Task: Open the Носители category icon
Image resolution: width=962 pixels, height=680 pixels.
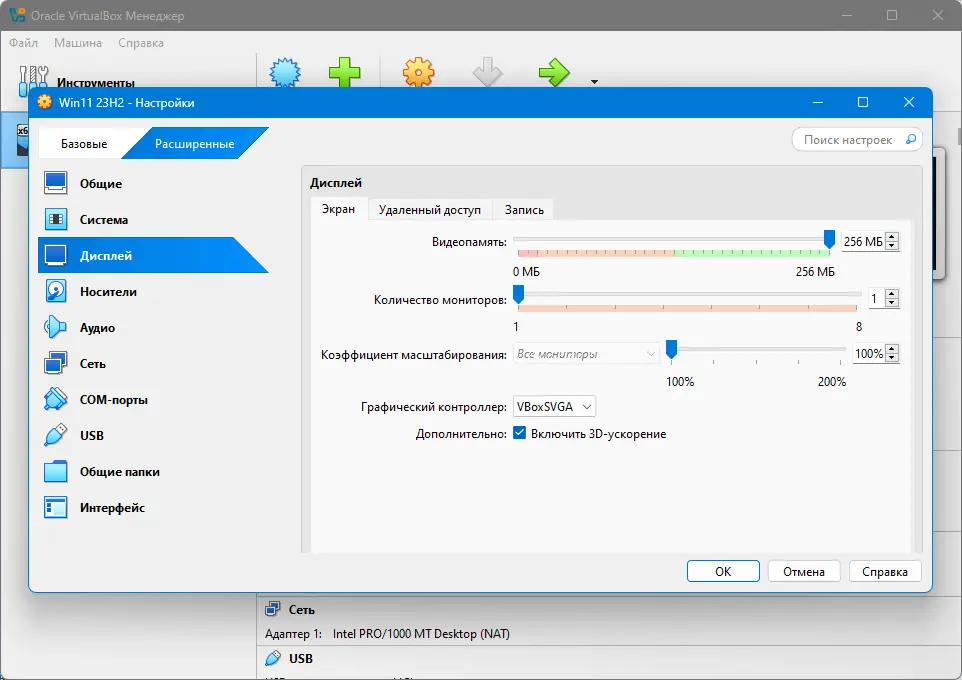Action: pyautogui.click(x=55, y=292)
